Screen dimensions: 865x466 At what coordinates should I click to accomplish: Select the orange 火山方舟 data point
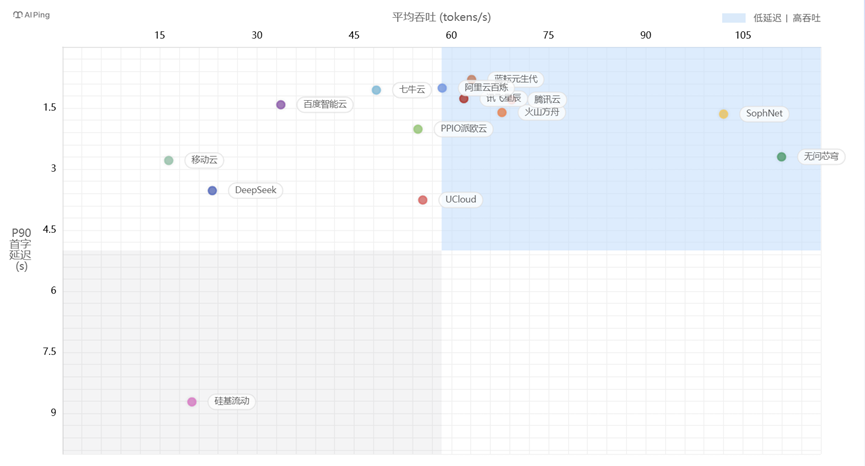click(502, 113)
